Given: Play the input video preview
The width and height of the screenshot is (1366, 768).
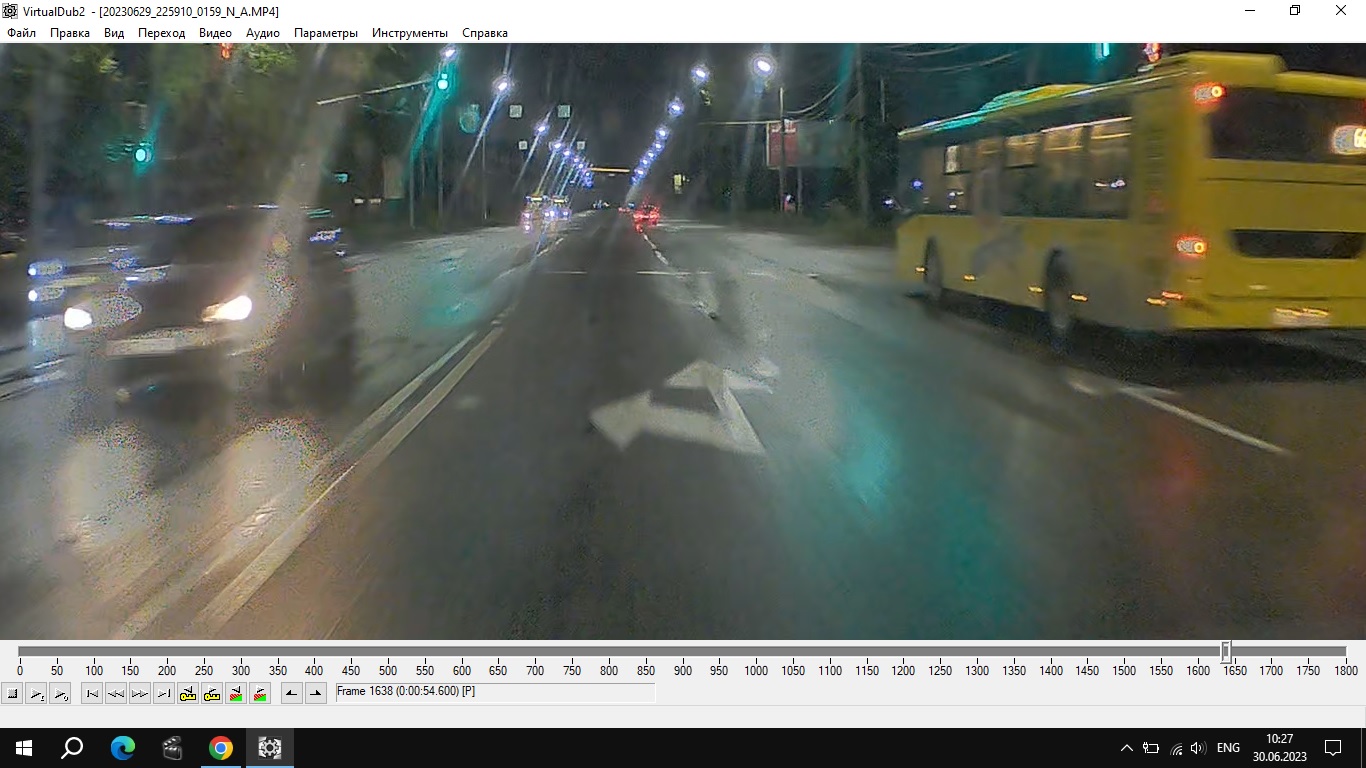Looking at the screenshot, I should 36,693.
